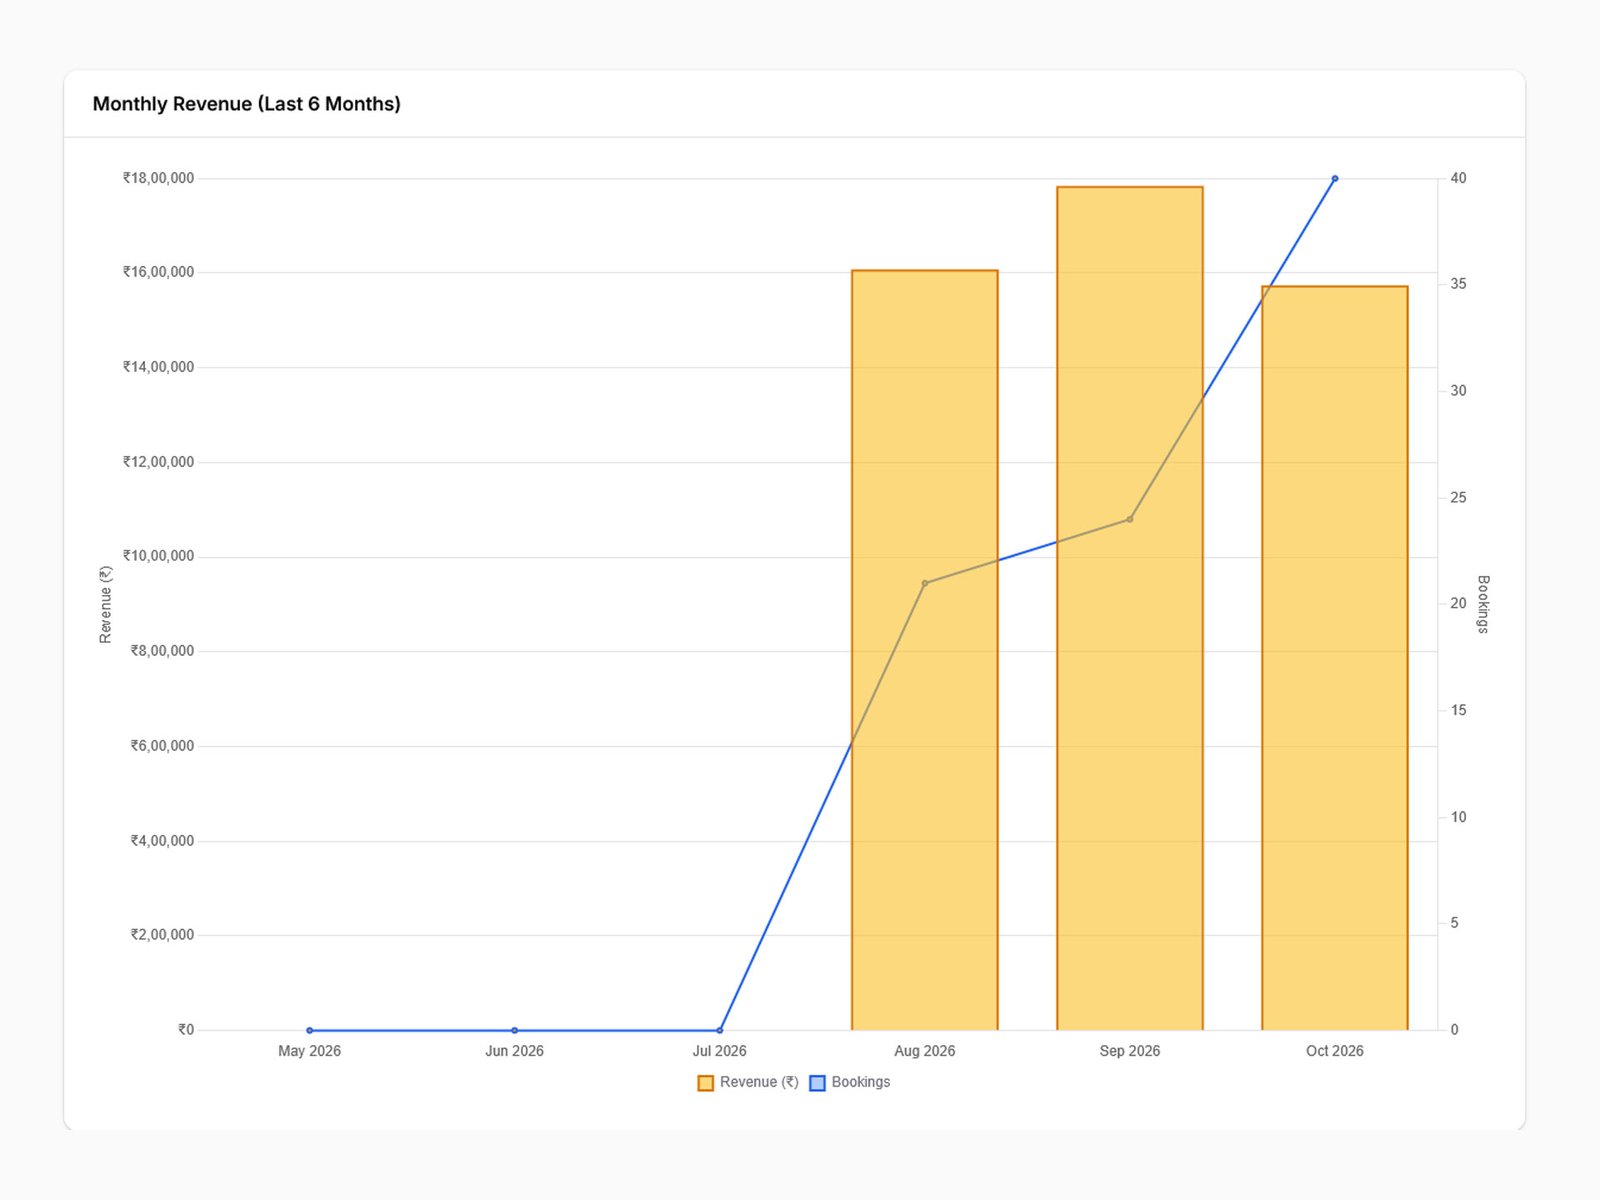The height and width of the screenshot is (1200, 1600).
Task: Click the Monthly Revenue (Last 6 Months) title
Action: pyautogui.click(x=246, y=104)
